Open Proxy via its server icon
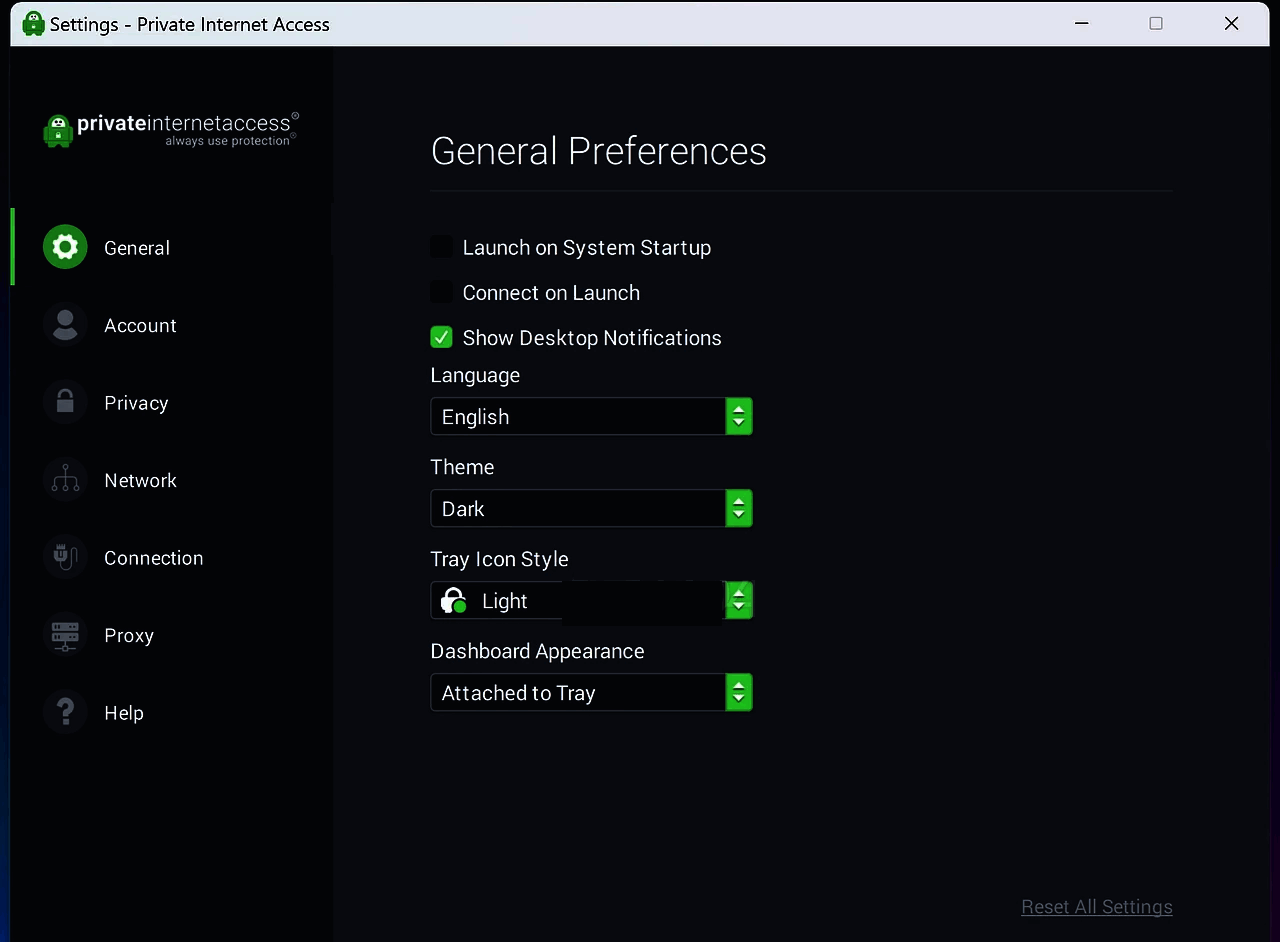 point(65,635)
